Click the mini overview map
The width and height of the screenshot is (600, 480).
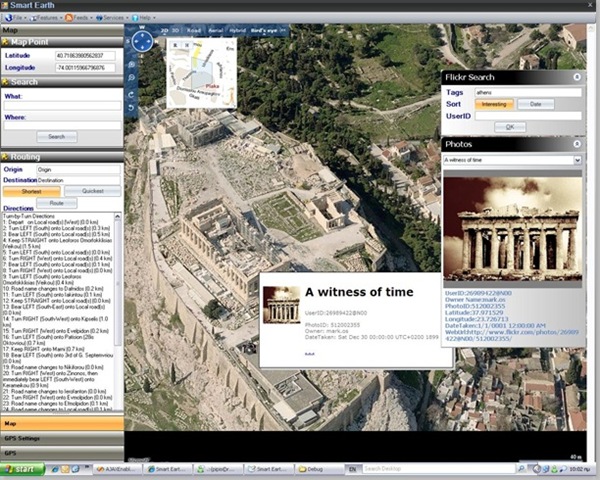pos(202,73)
